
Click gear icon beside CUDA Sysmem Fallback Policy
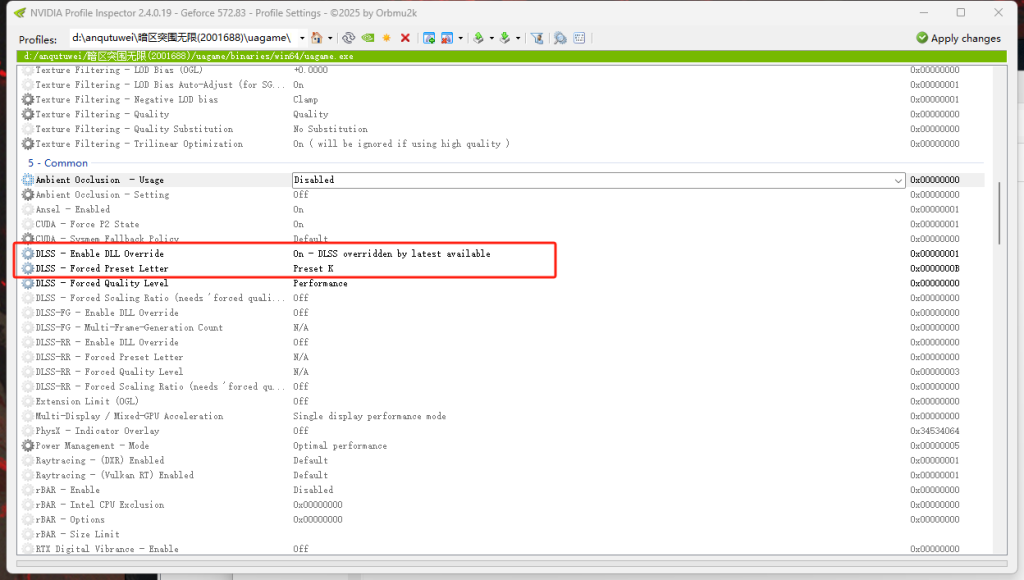(27, 239)
